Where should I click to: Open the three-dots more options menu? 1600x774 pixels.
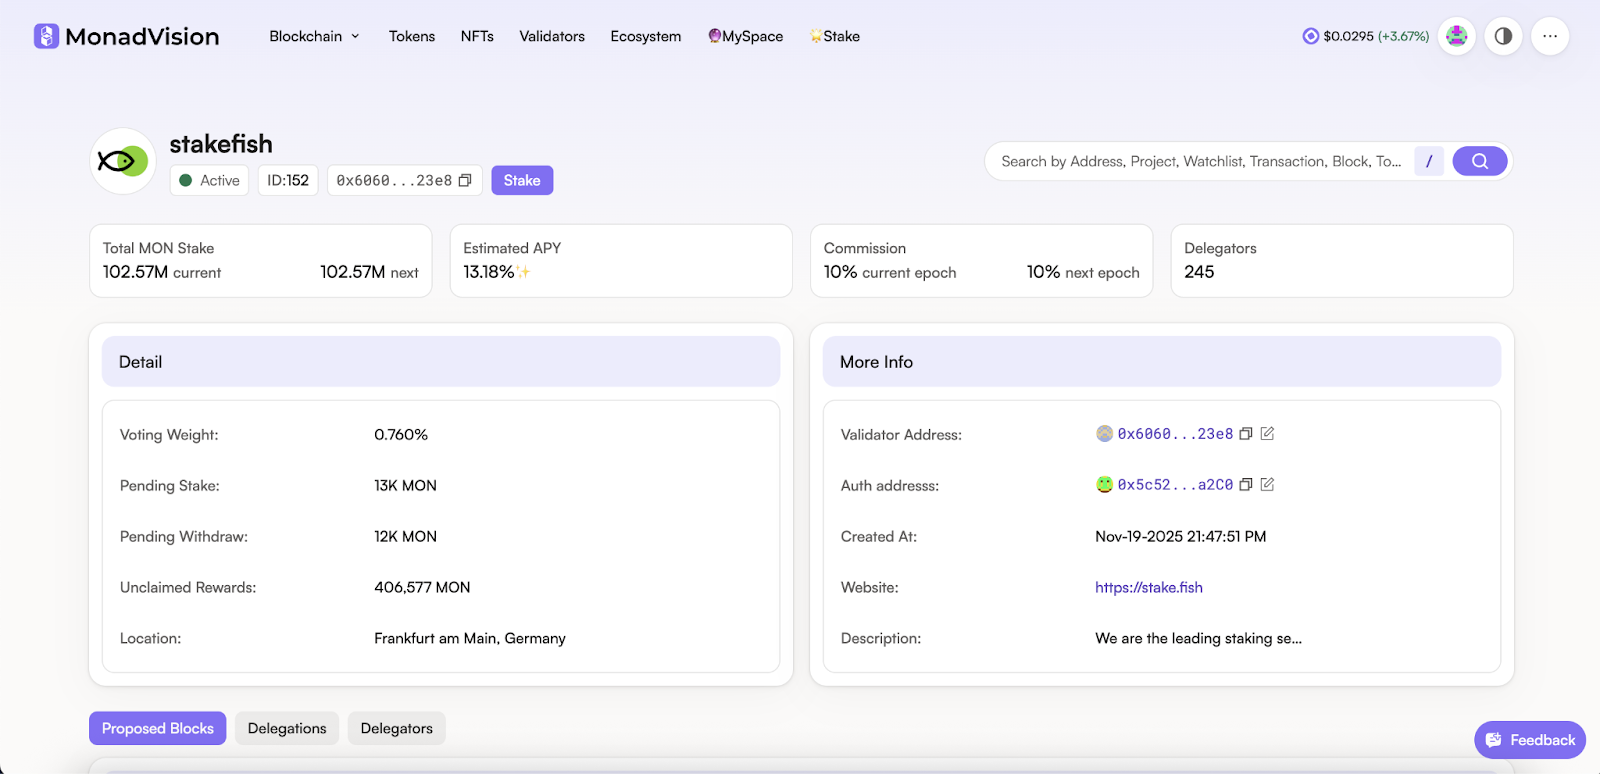1549,37
